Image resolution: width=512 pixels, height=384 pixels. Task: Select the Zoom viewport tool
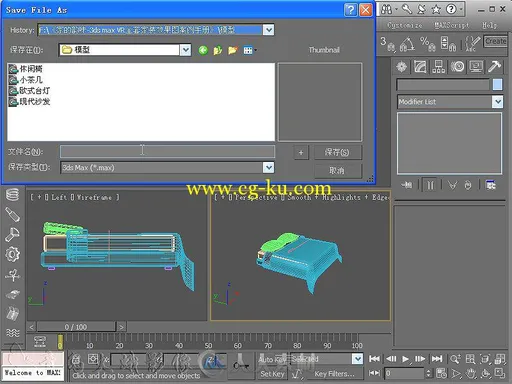(x=455, y=359)
